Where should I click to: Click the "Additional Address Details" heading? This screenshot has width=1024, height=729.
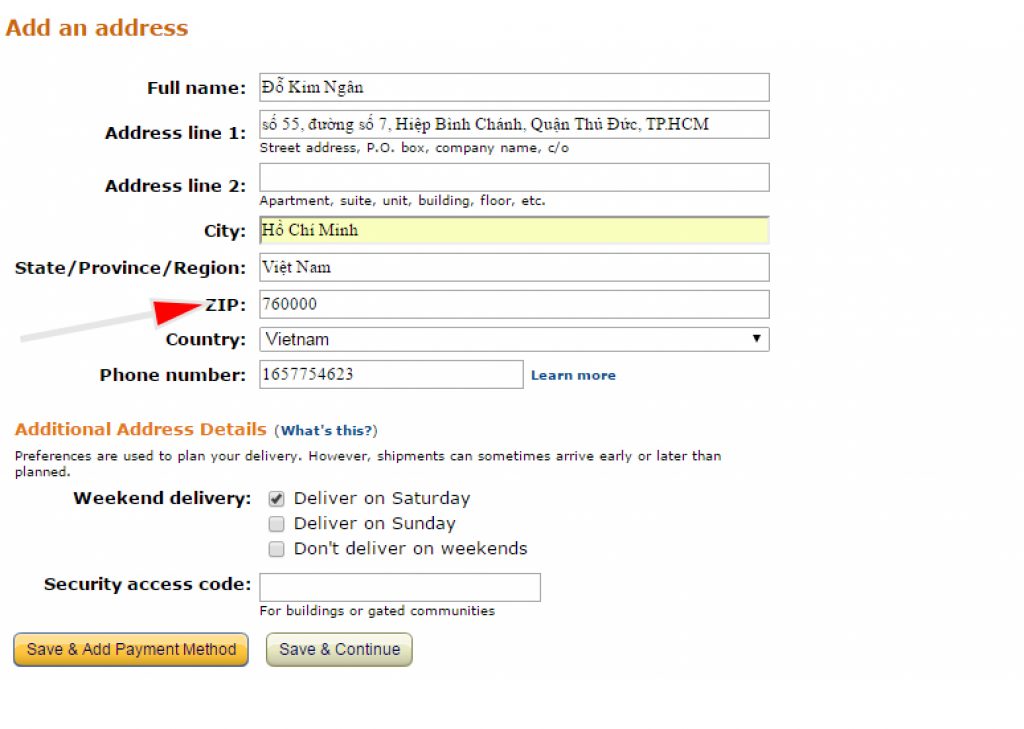pos(139,429)
